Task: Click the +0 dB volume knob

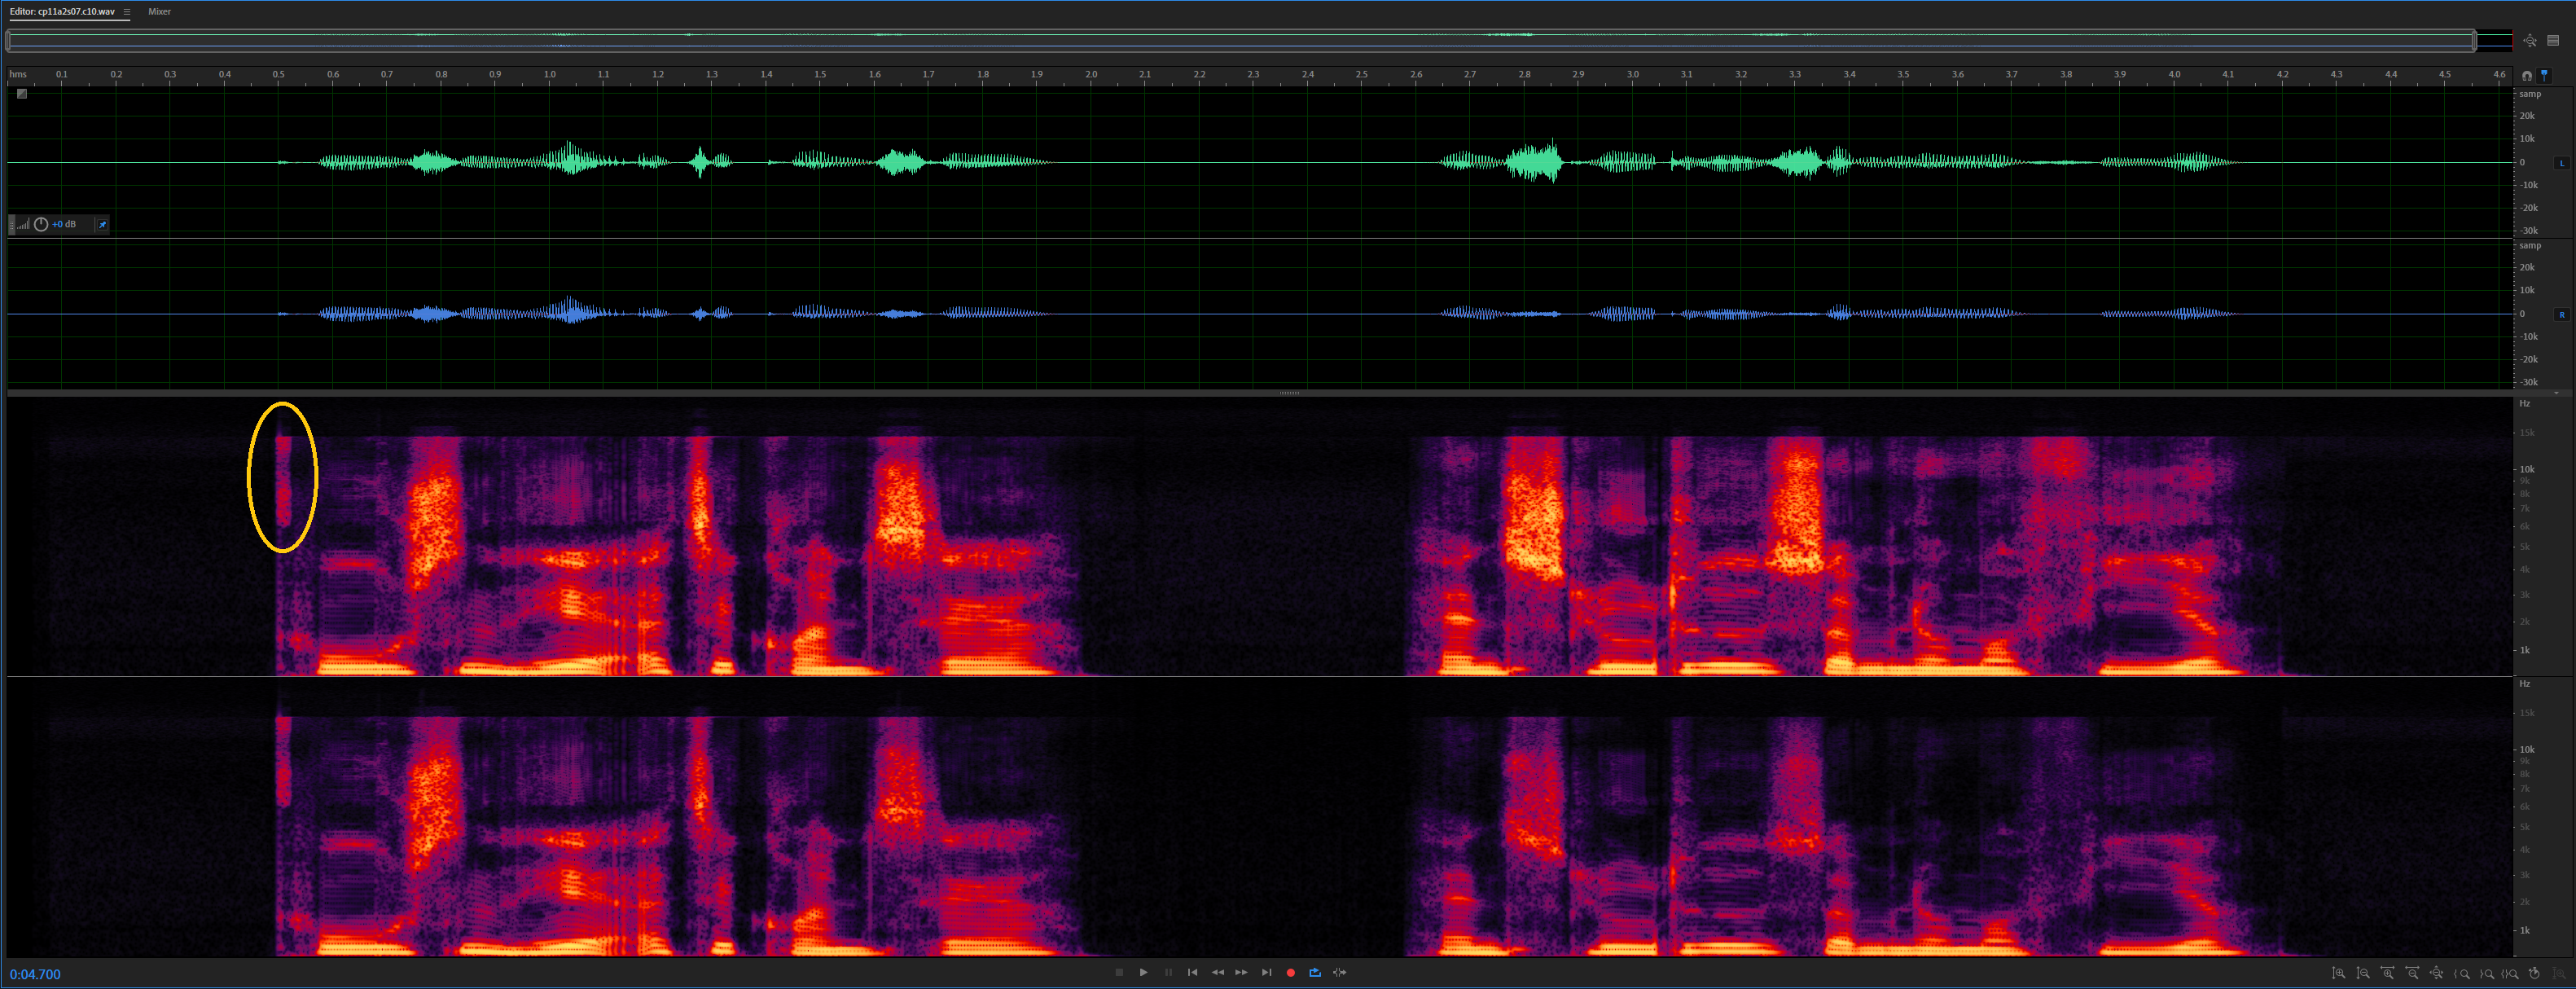Action: pos(41,224)
